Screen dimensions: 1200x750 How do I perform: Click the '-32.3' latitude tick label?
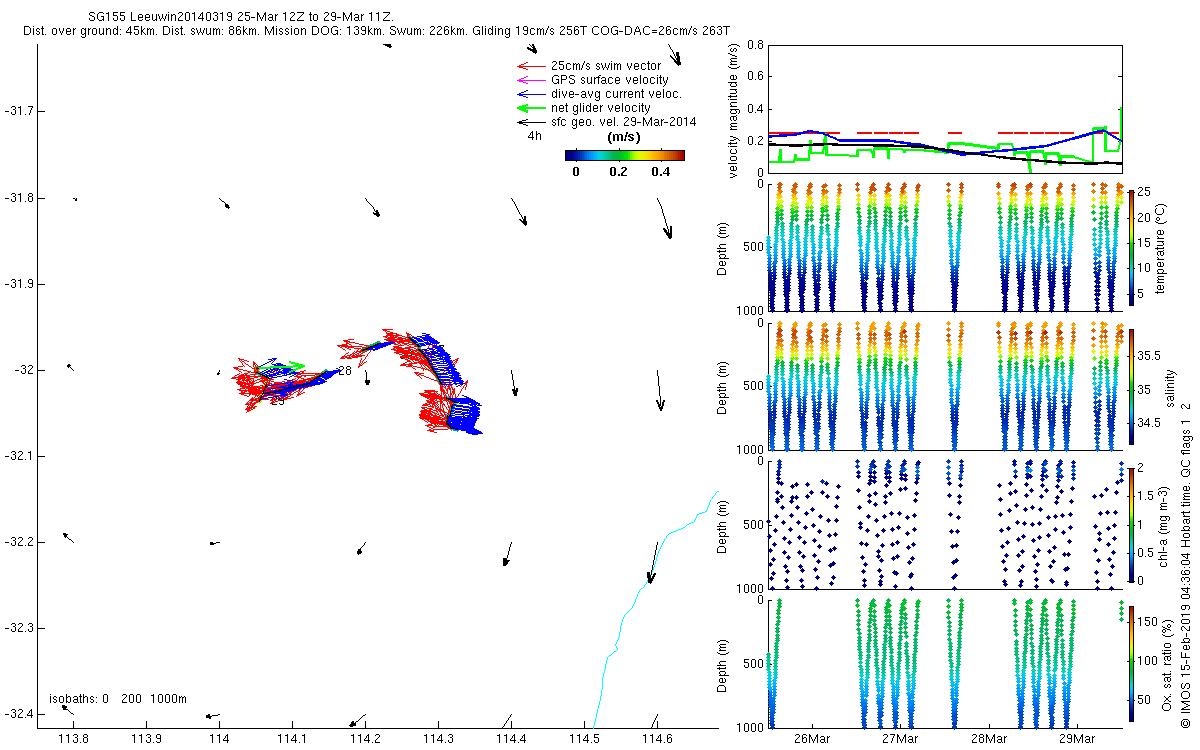19,628
